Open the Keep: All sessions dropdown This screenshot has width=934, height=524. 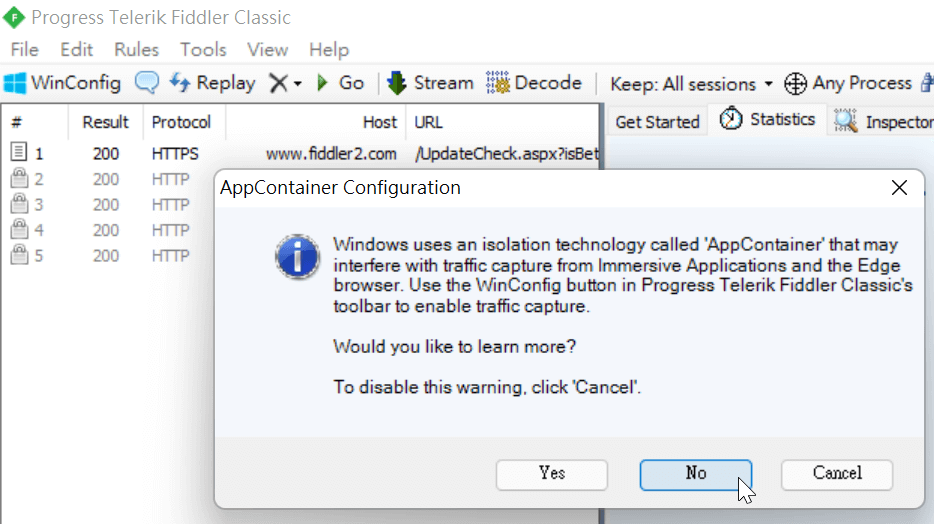click(691, 83)
